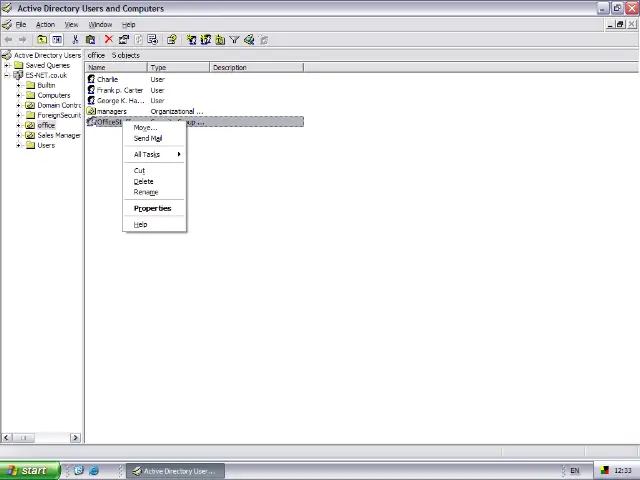The height and width of the screenshot is (480, 640).
Task: Select the Builtin folder tree item
Action: point(46,85)
